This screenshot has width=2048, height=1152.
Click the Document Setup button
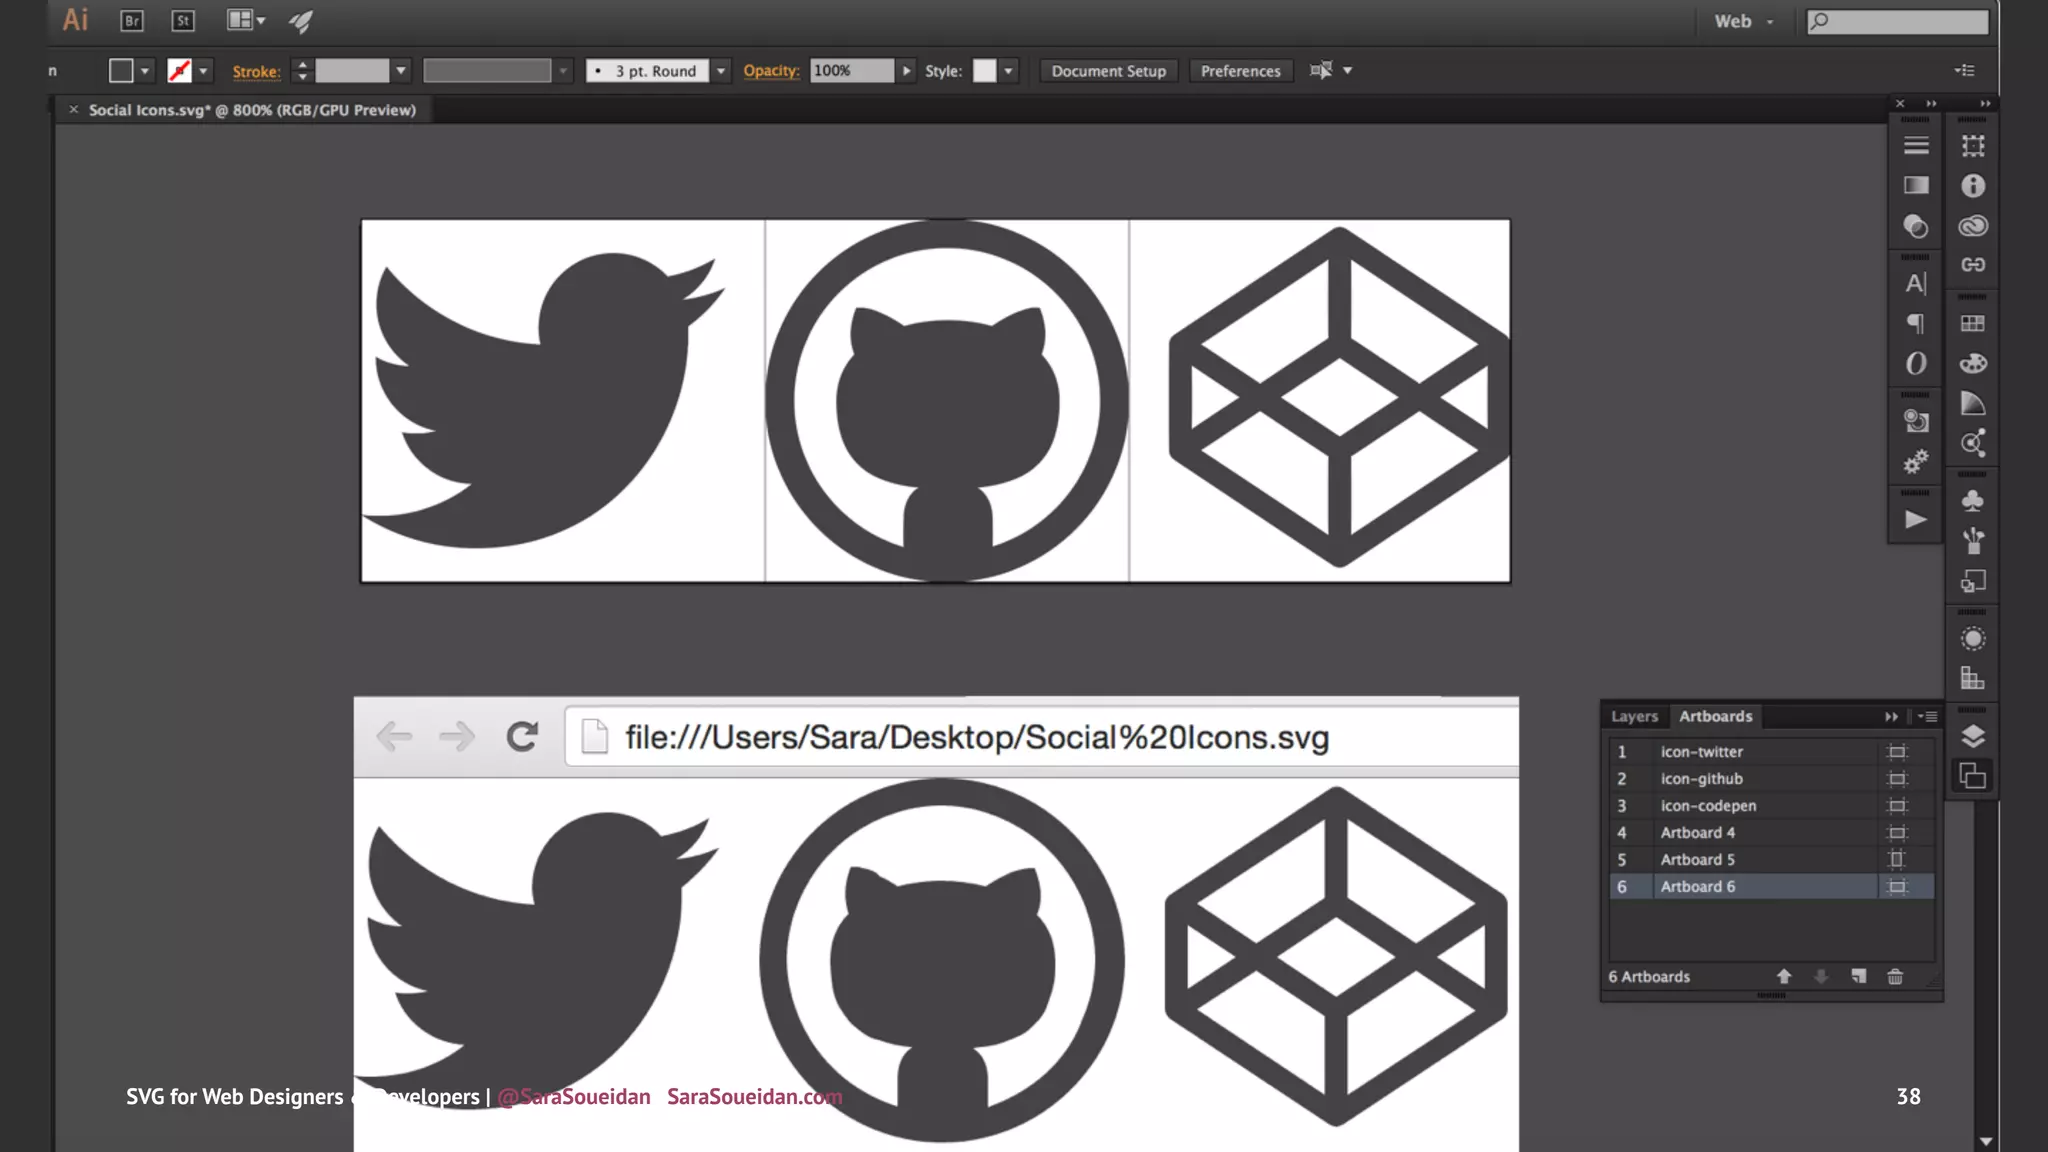(x=1108, y=71)
